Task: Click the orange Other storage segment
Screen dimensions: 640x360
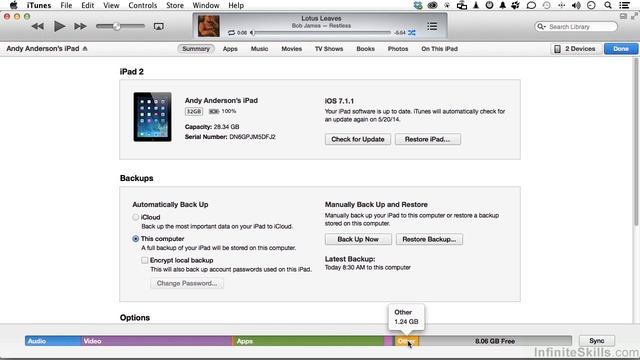Action: (407, 341)
